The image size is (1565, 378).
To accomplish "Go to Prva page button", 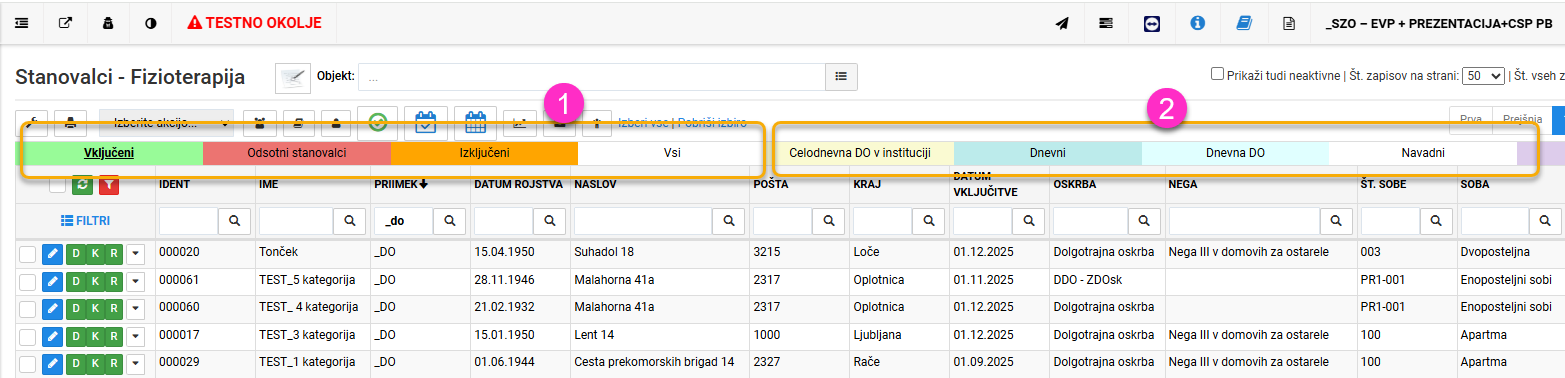I will tap(1471, 119).
